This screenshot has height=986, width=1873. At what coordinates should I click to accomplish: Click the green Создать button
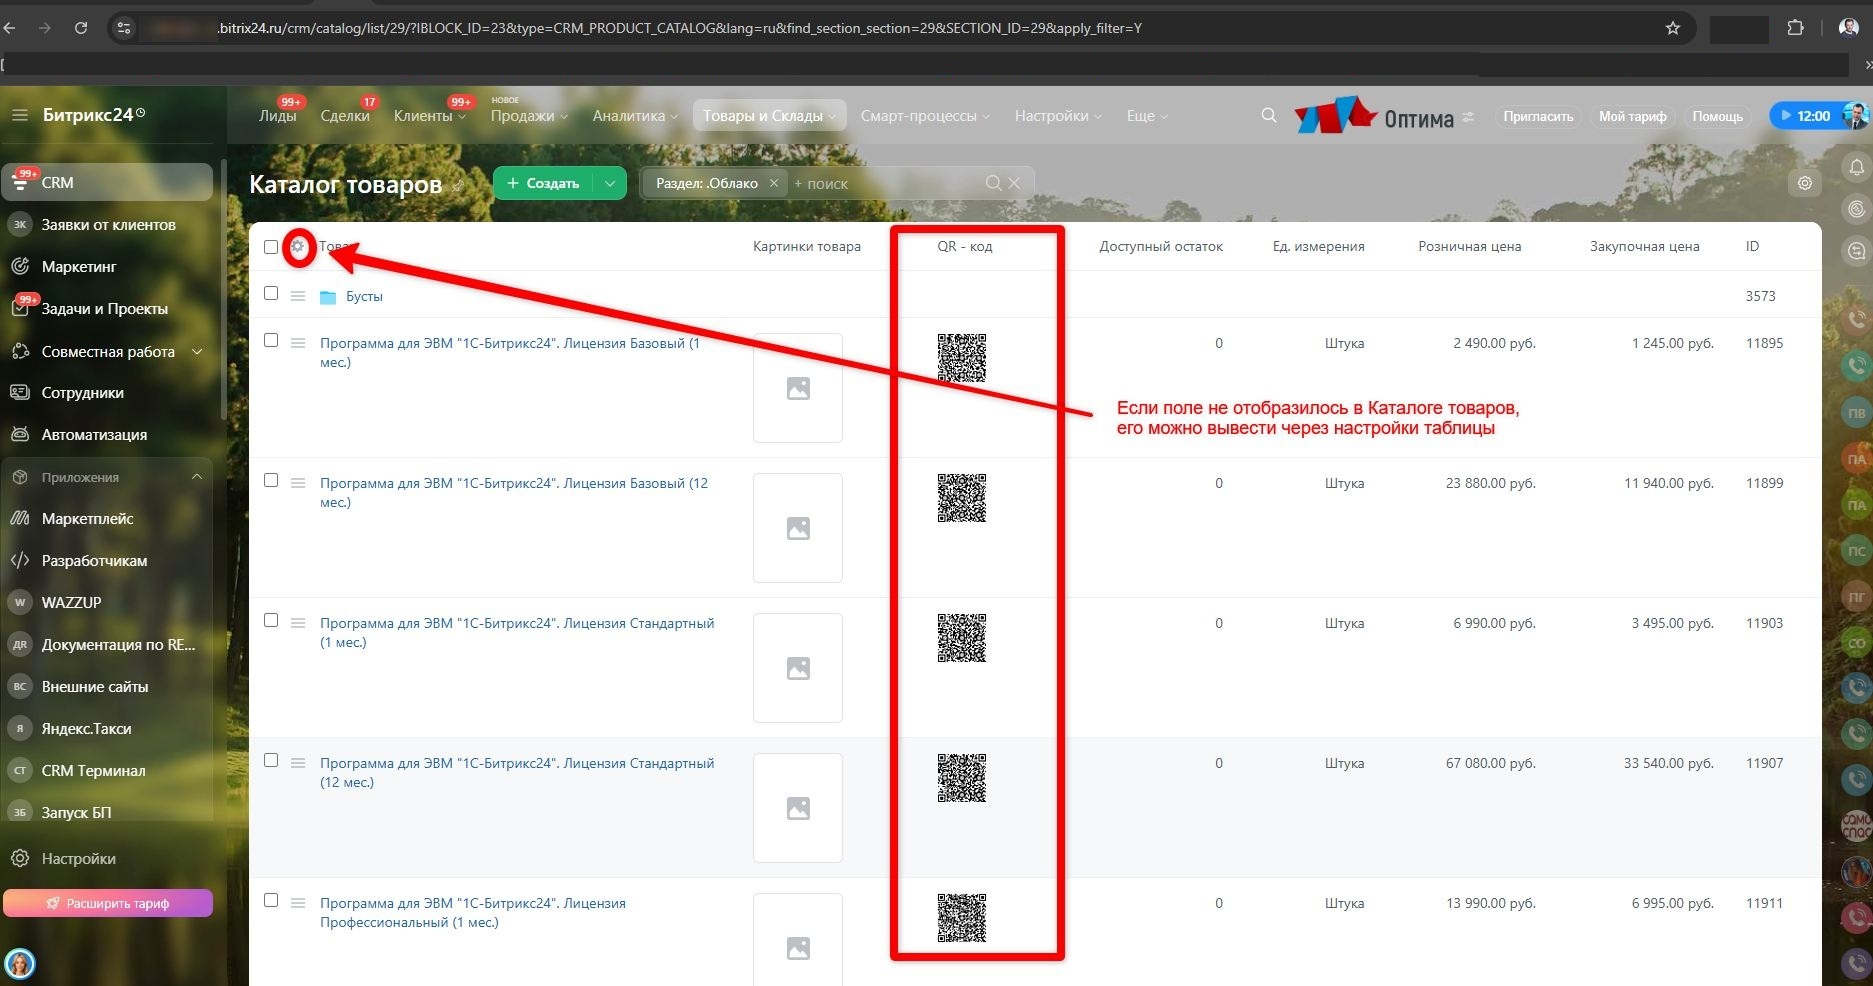543,183
